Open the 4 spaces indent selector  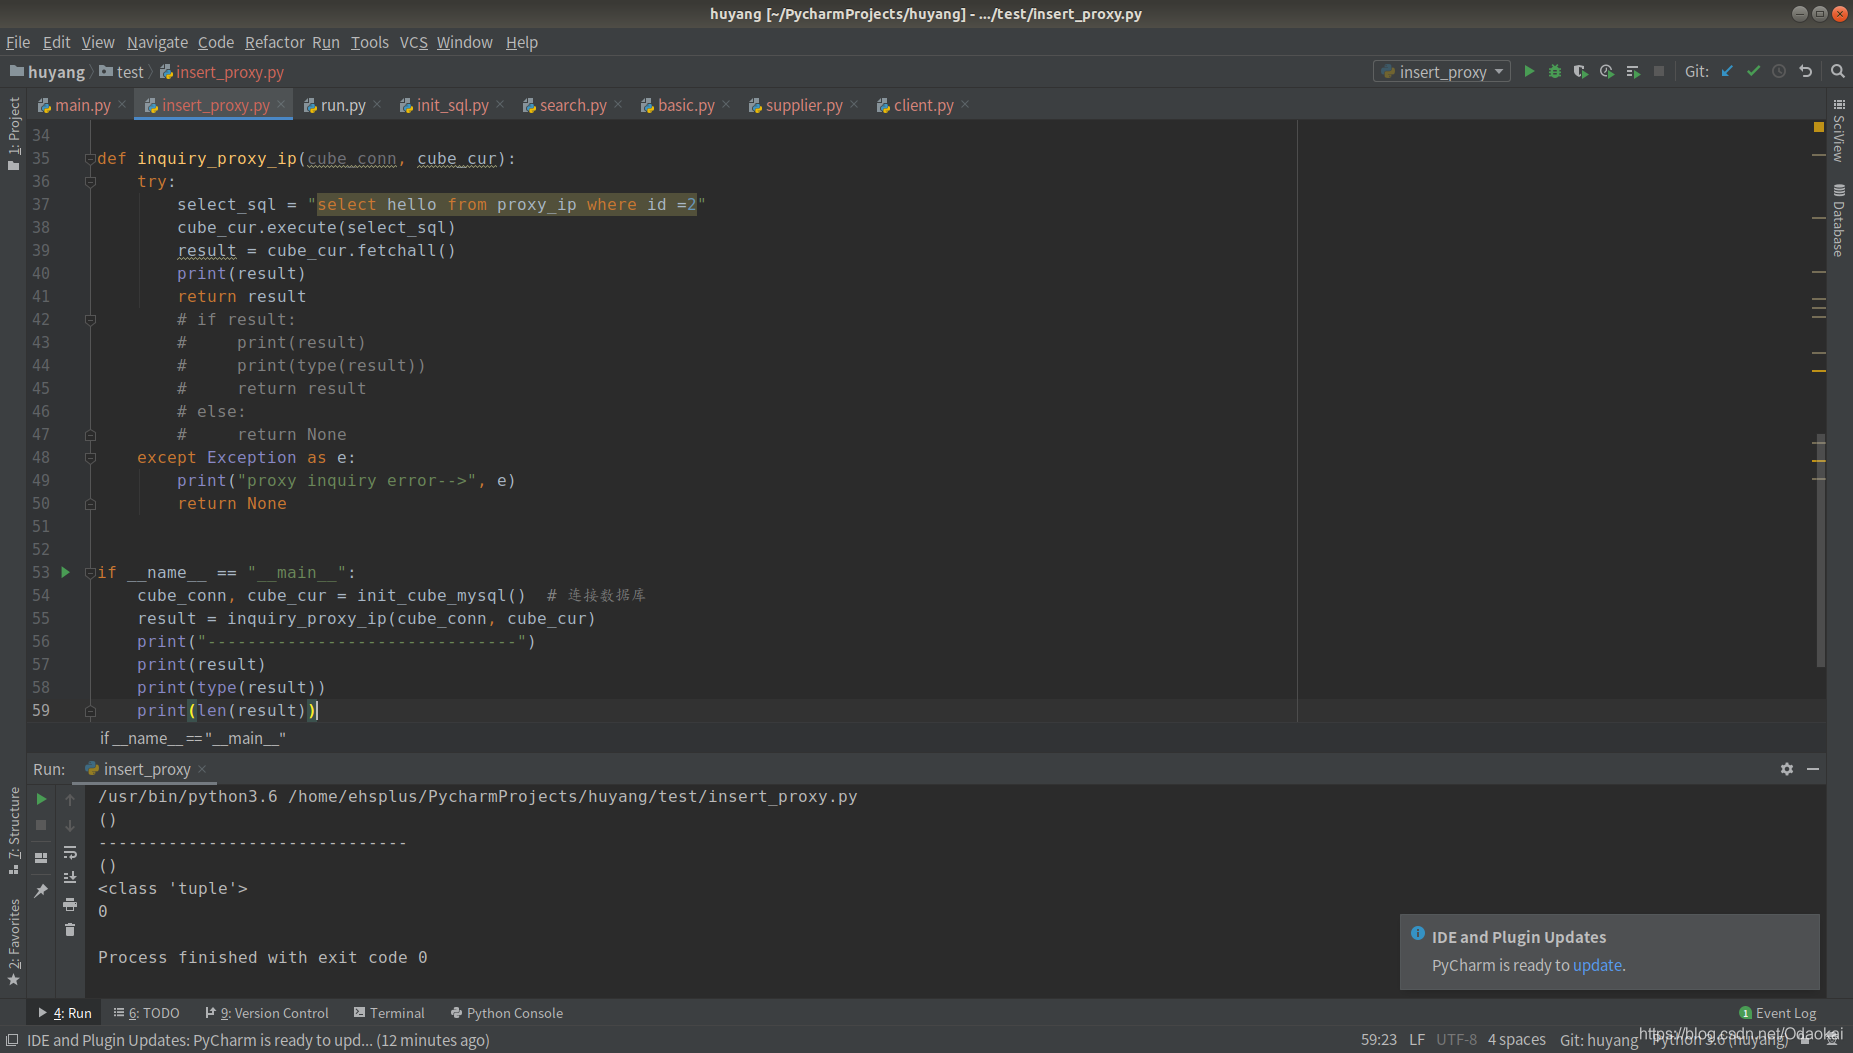(x=1516, y=1040)
